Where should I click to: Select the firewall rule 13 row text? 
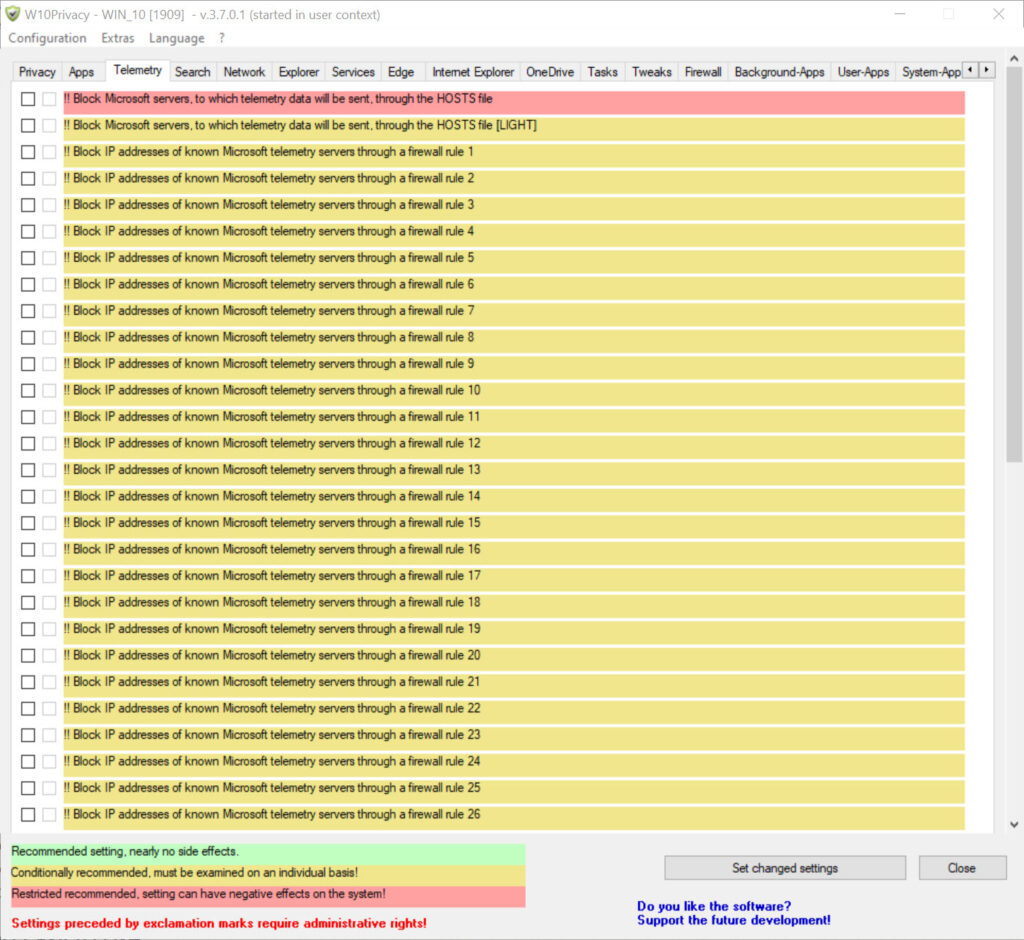tap(272, 470)
